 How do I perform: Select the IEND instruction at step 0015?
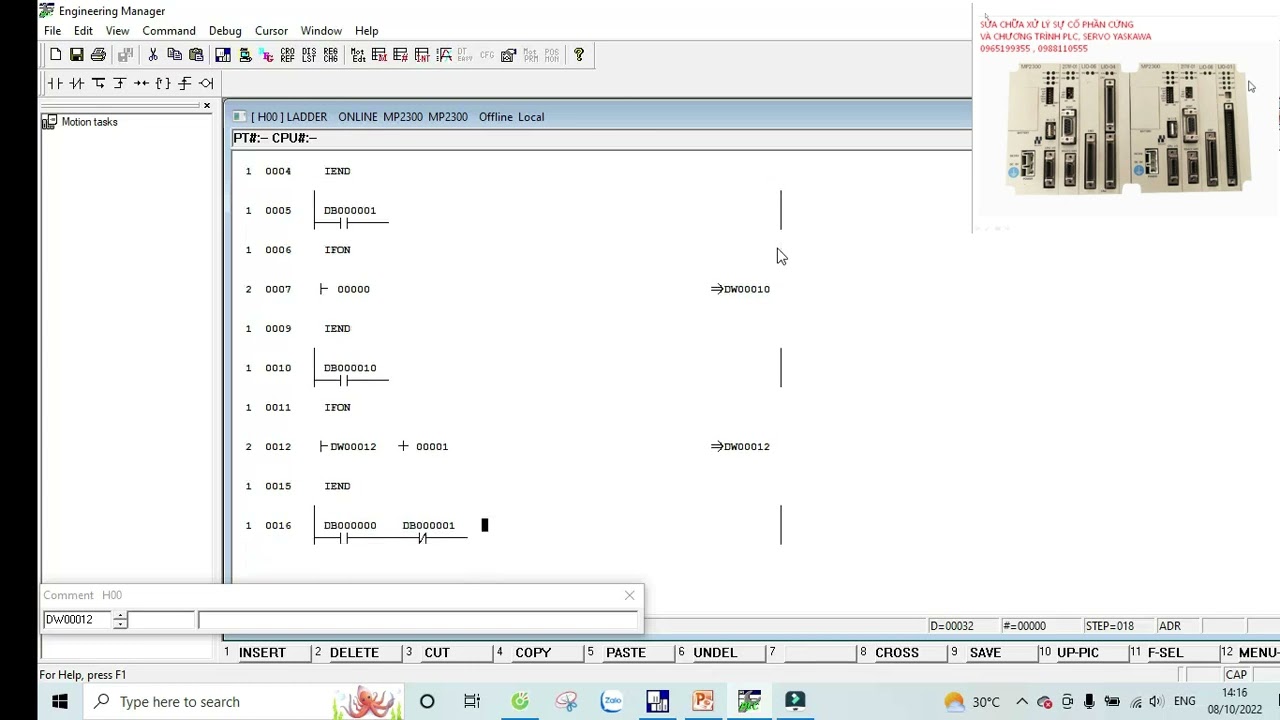pos(337,486)
